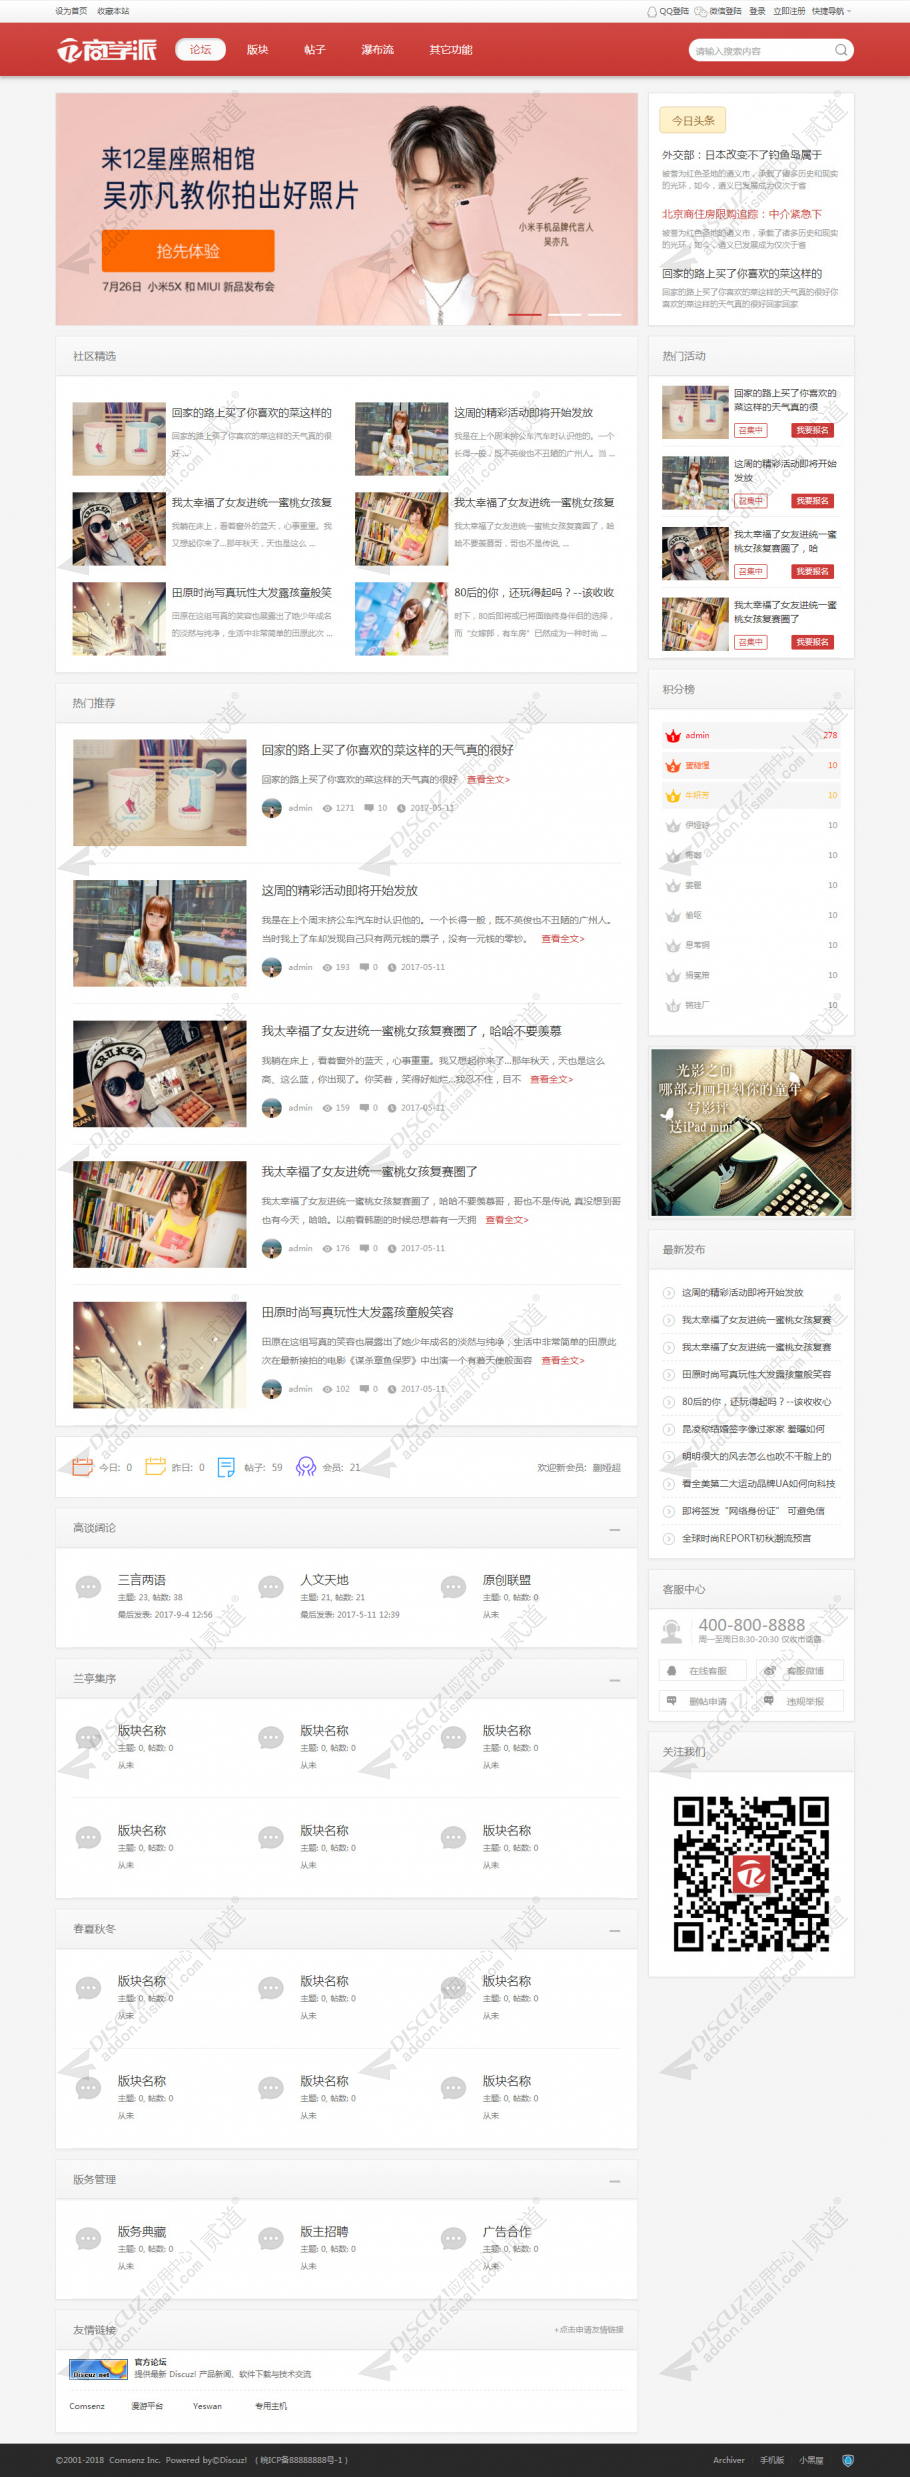The width and height of the screenshot is (910, 2477).
Task: Open the 80后的你，还玩得起吗 featured post
Action: (x=534, y=593)
